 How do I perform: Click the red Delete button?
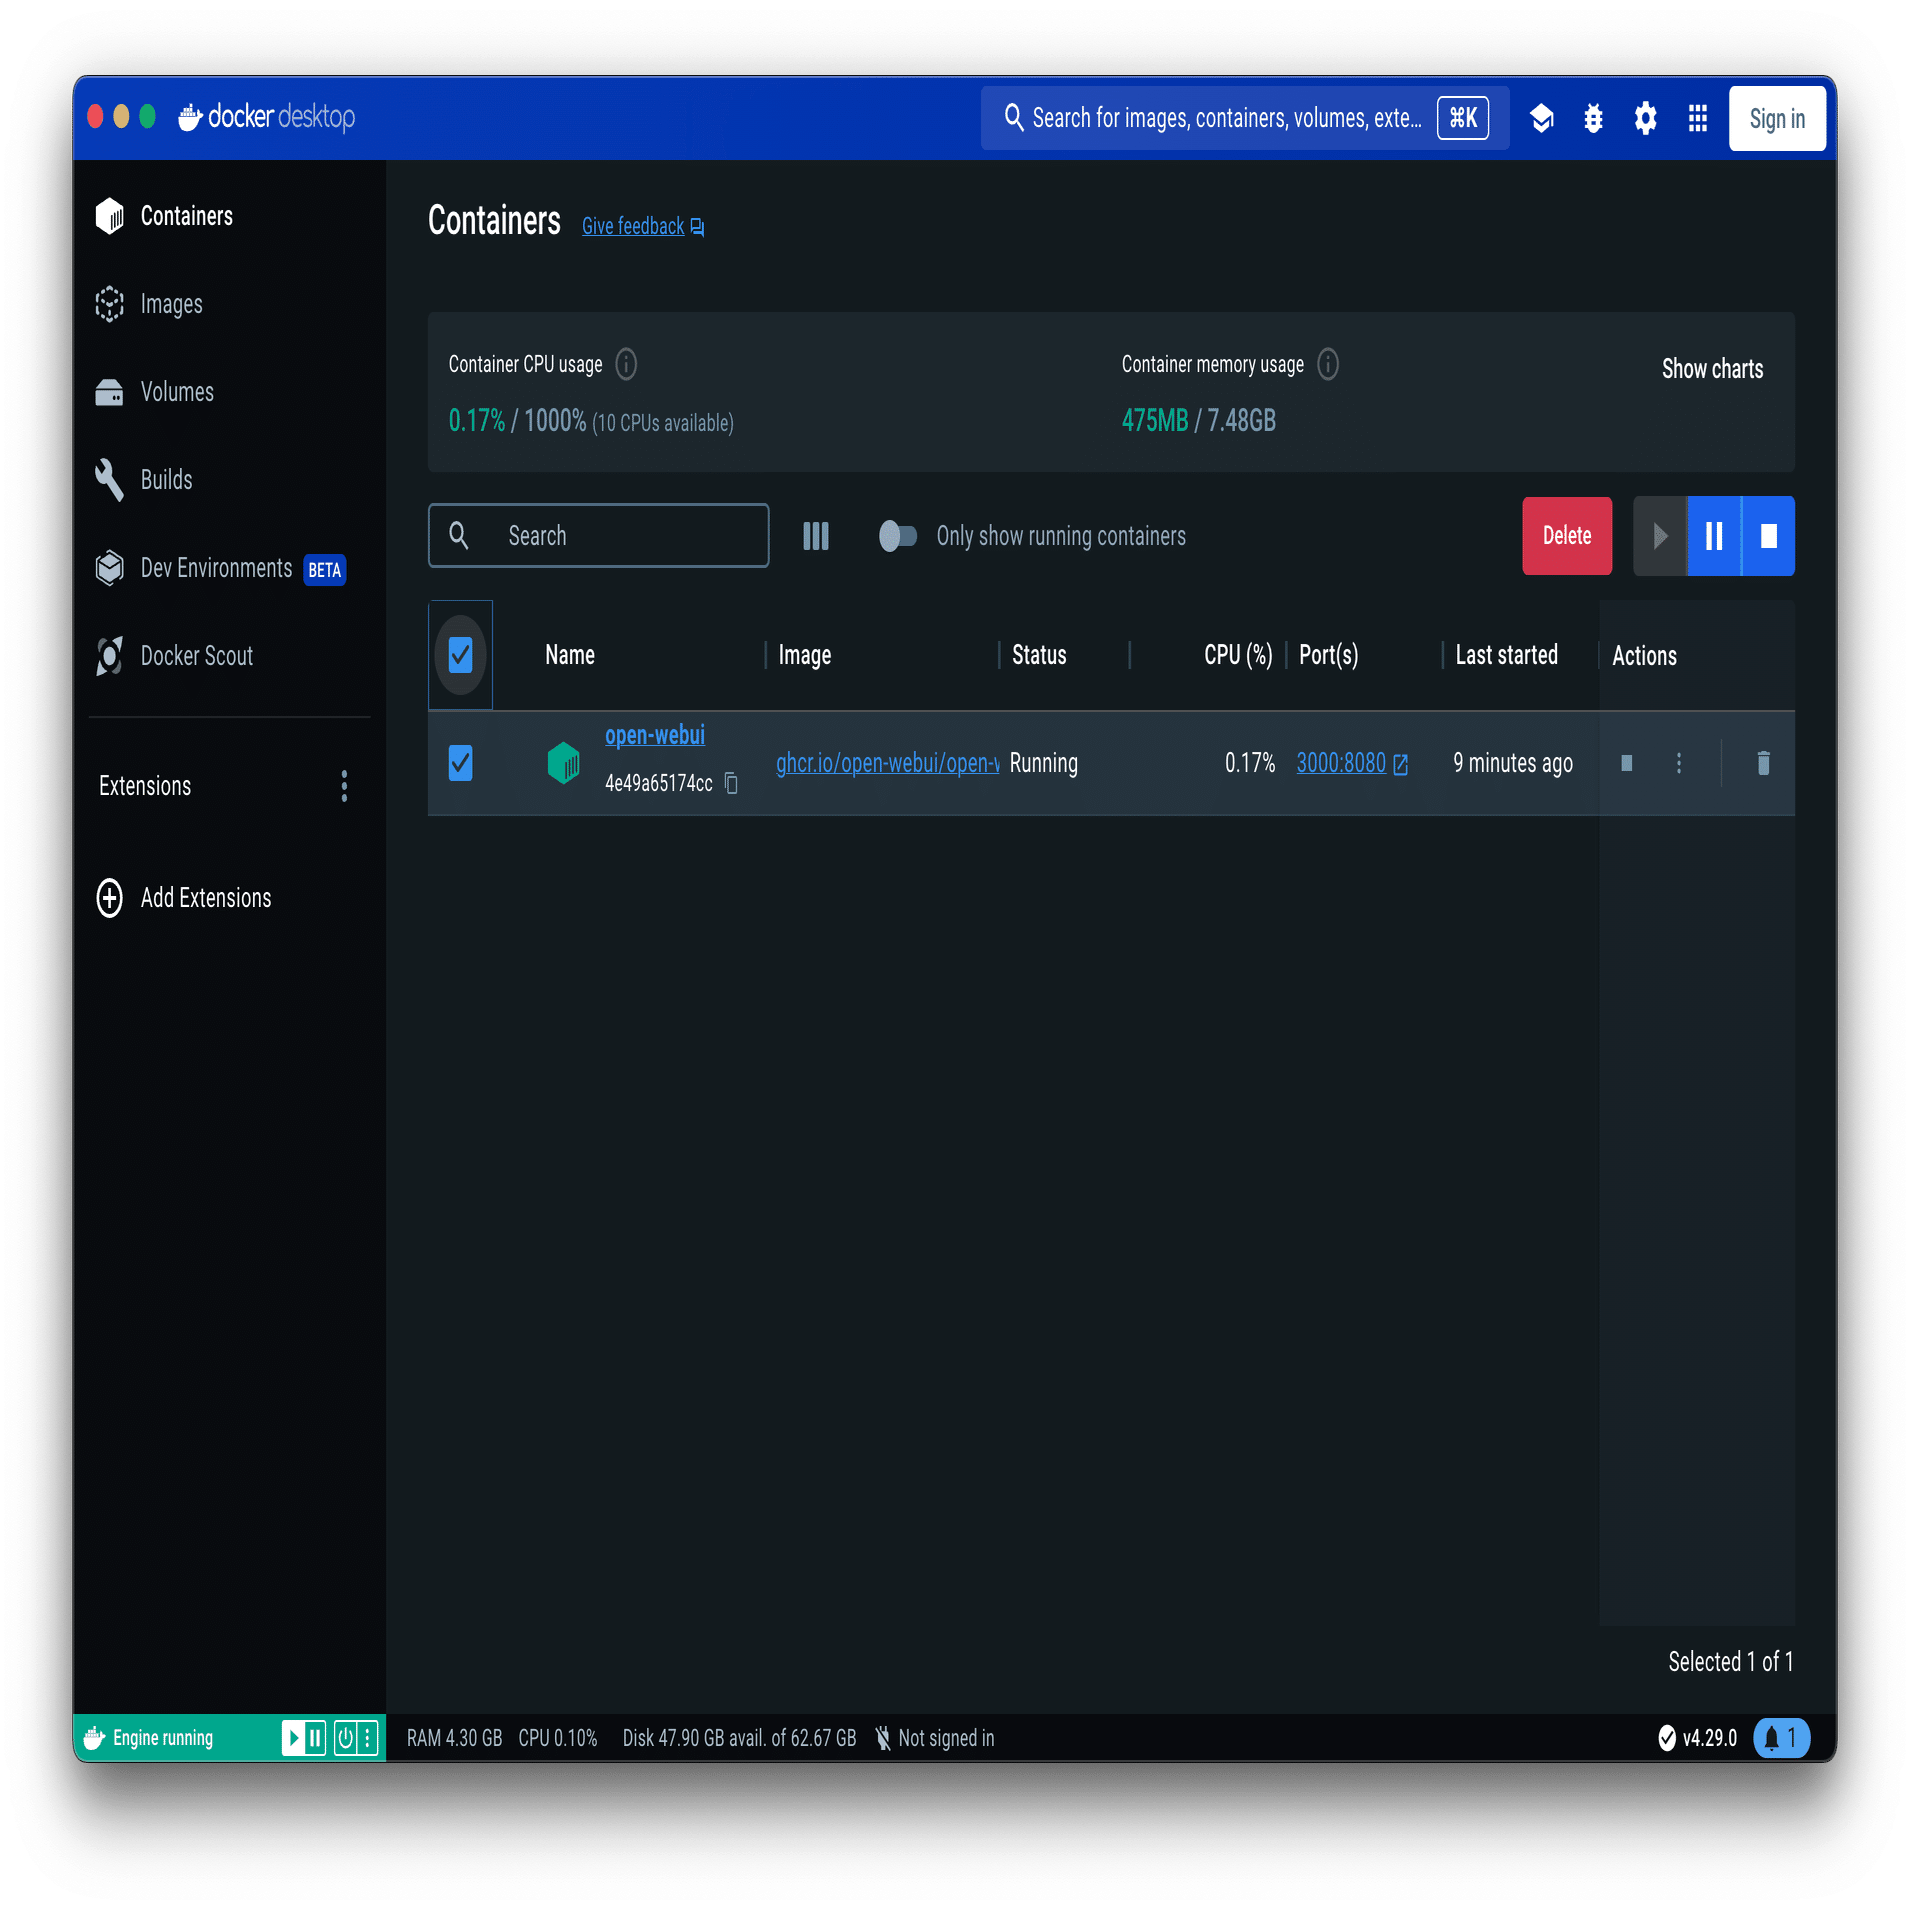point(1567,536)
